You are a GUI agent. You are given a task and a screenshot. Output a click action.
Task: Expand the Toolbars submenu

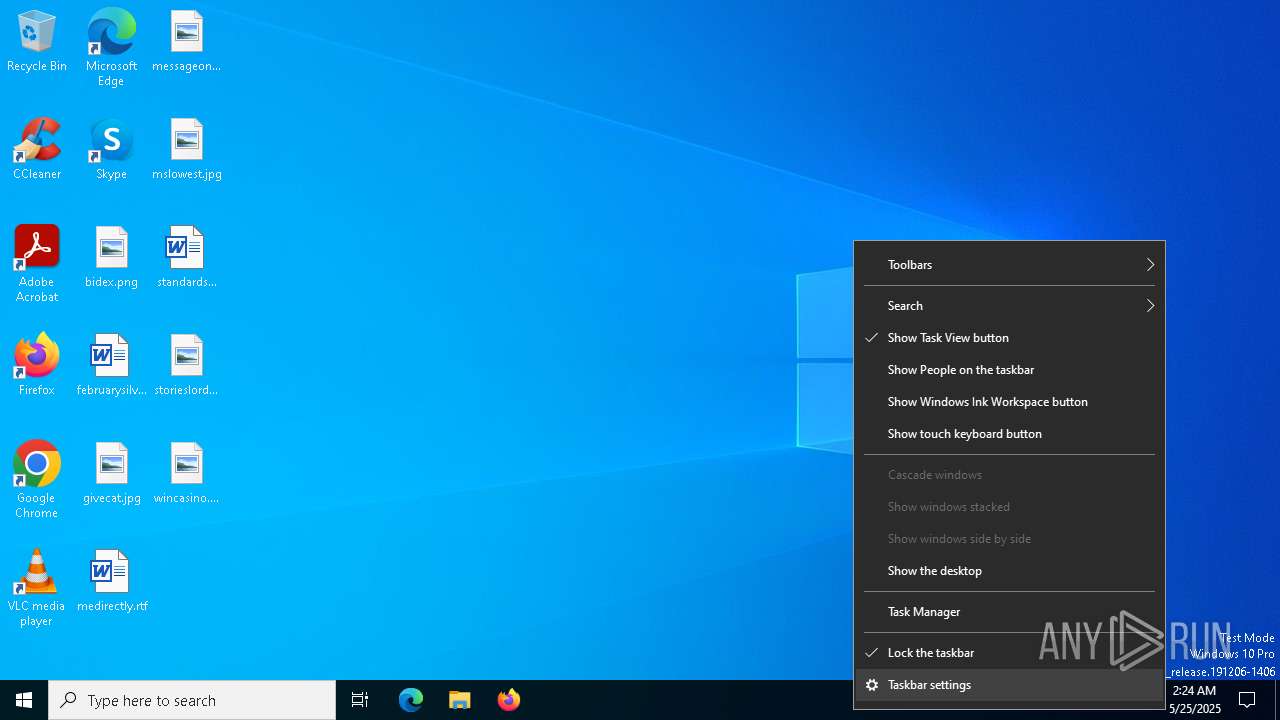[1009, 265]
